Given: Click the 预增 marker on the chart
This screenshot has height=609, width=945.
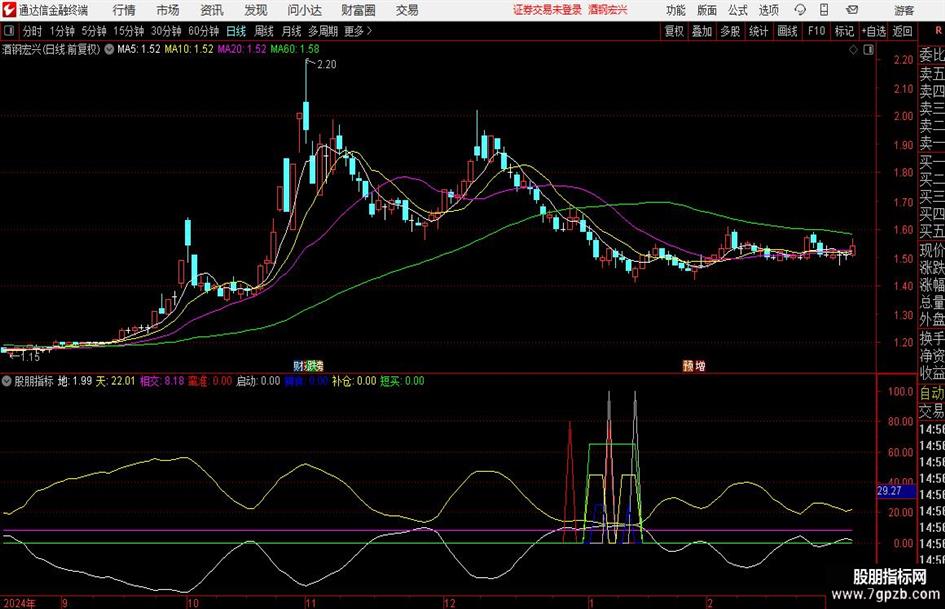Looking at the screenshot, I should click(x=694, y=365).
